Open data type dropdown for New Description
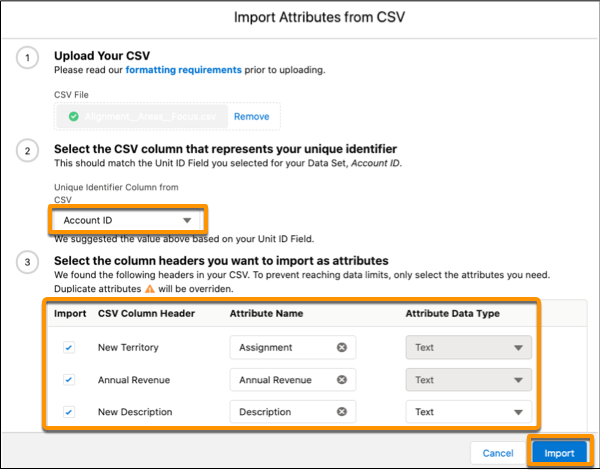The height and width of the screenshot is (470, 600). pyautogui.click(x=469, y=412)
